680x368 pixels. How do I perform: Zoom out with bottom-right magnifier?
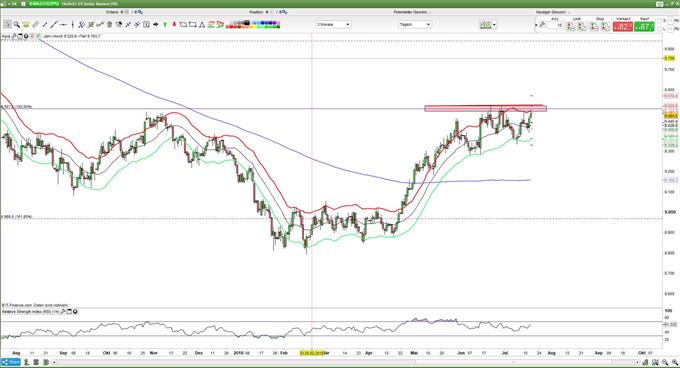[664, 362]
